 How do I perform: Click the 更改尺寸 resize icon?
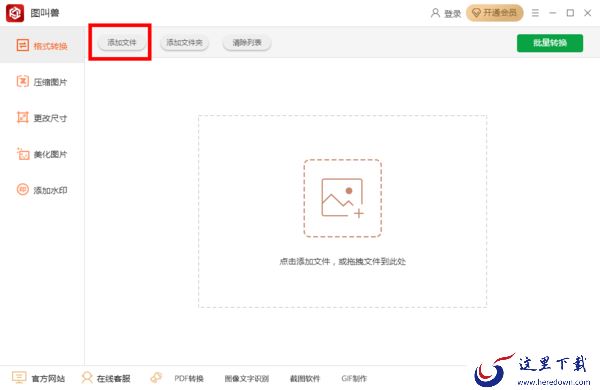click(x=23, y=117)
